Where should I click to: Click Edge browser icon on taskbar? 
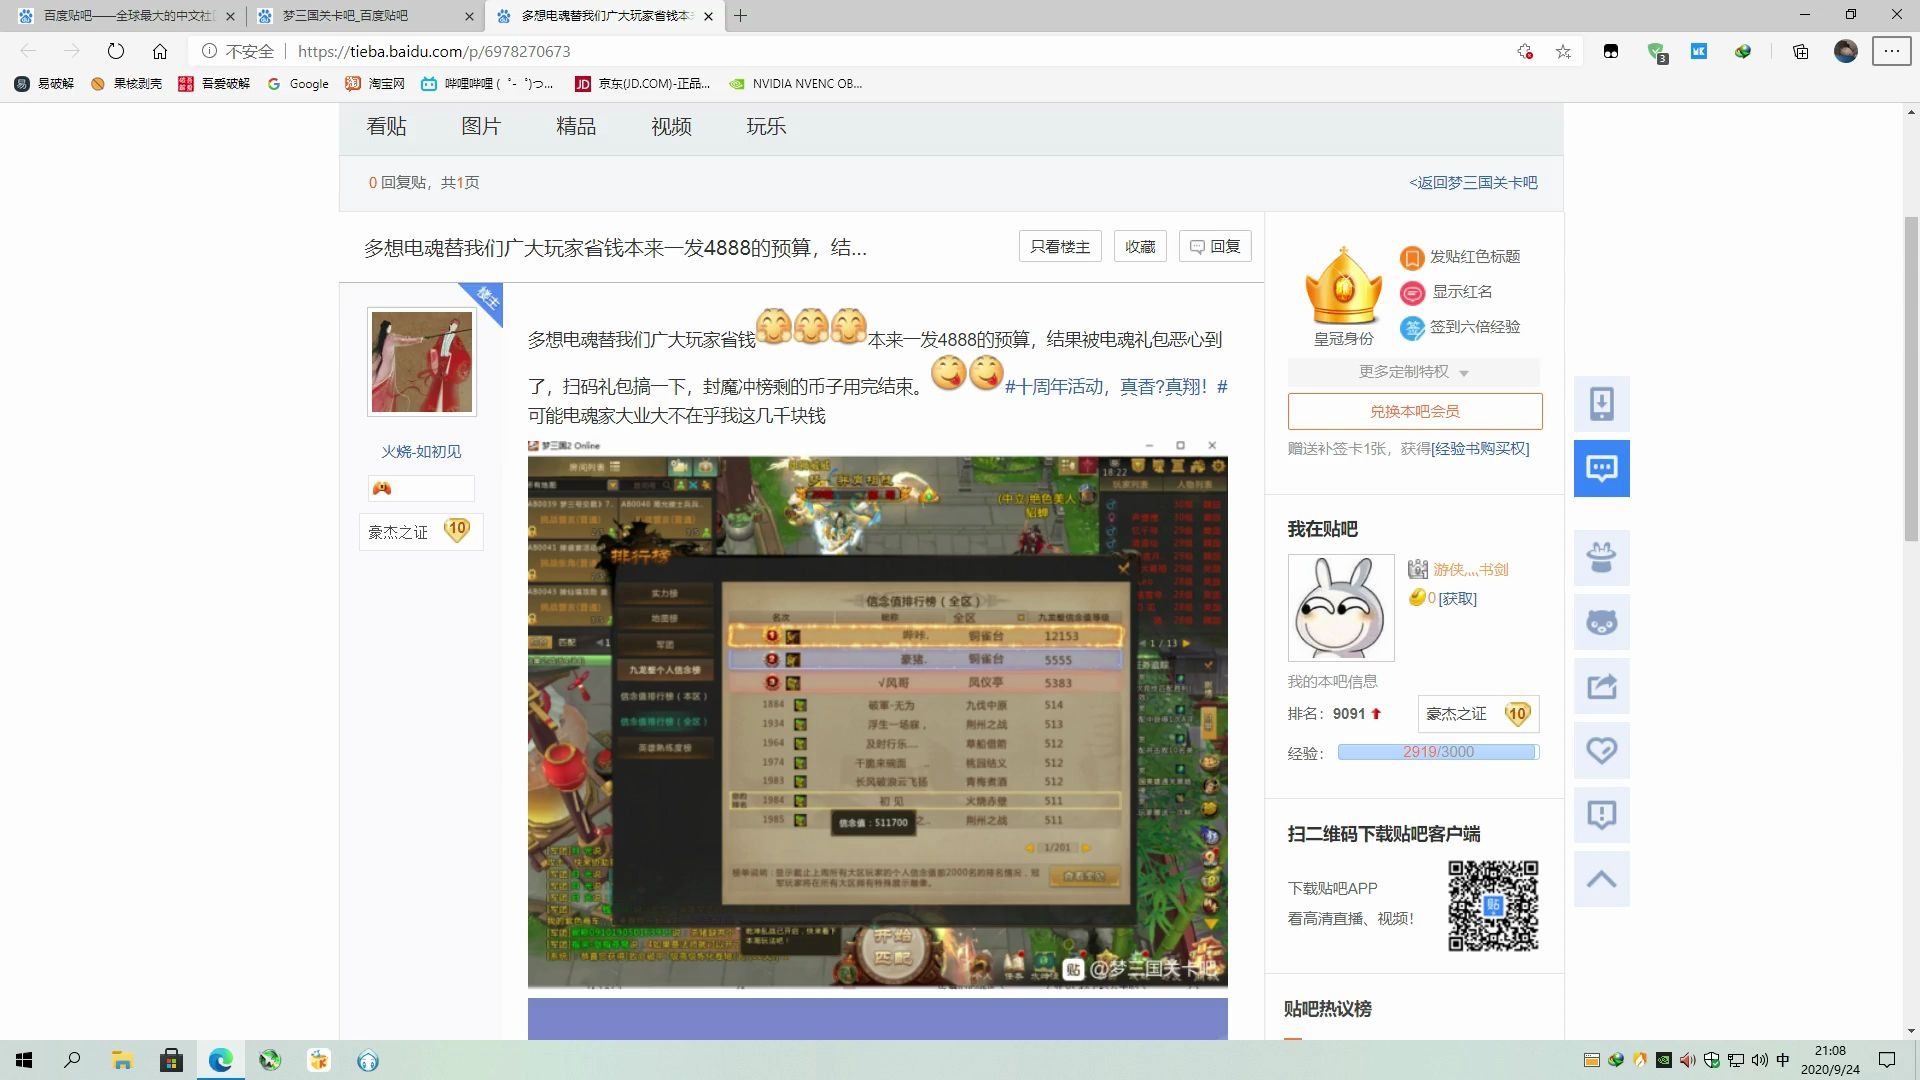(220, 1060)
